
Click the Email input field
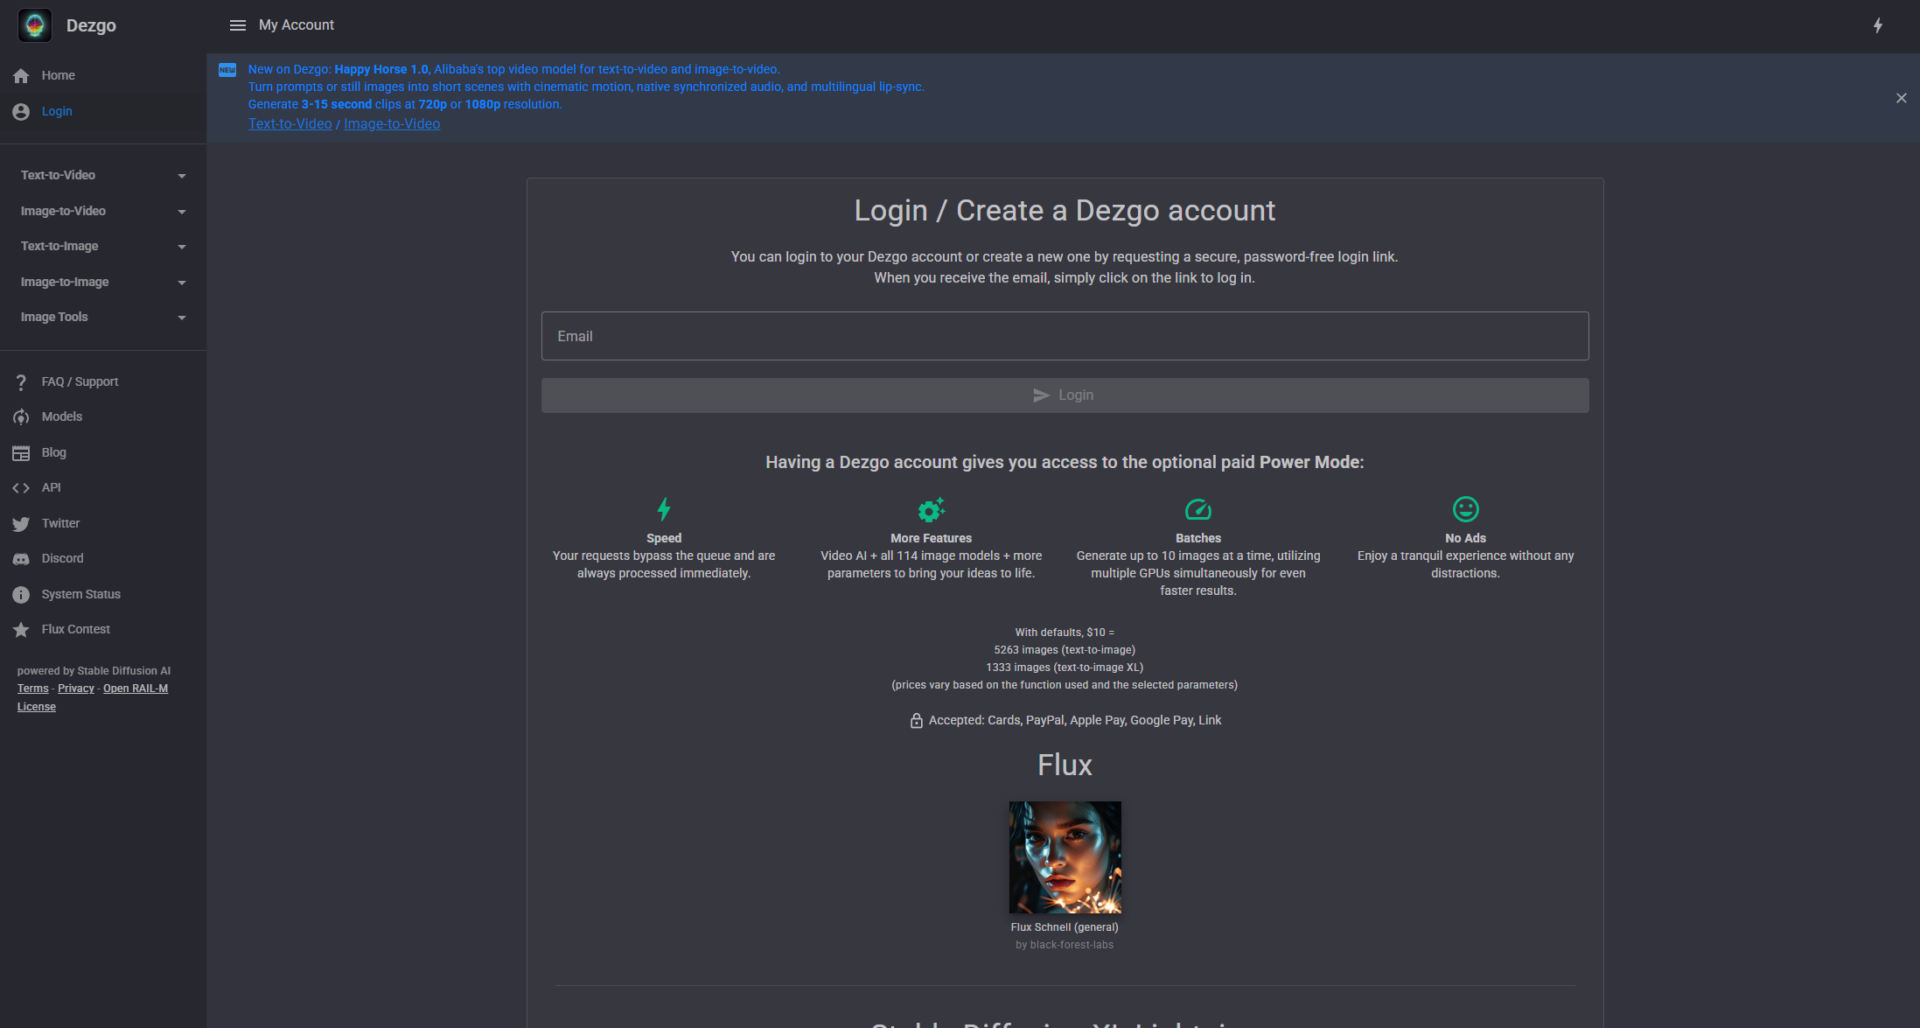[1064, 336]
